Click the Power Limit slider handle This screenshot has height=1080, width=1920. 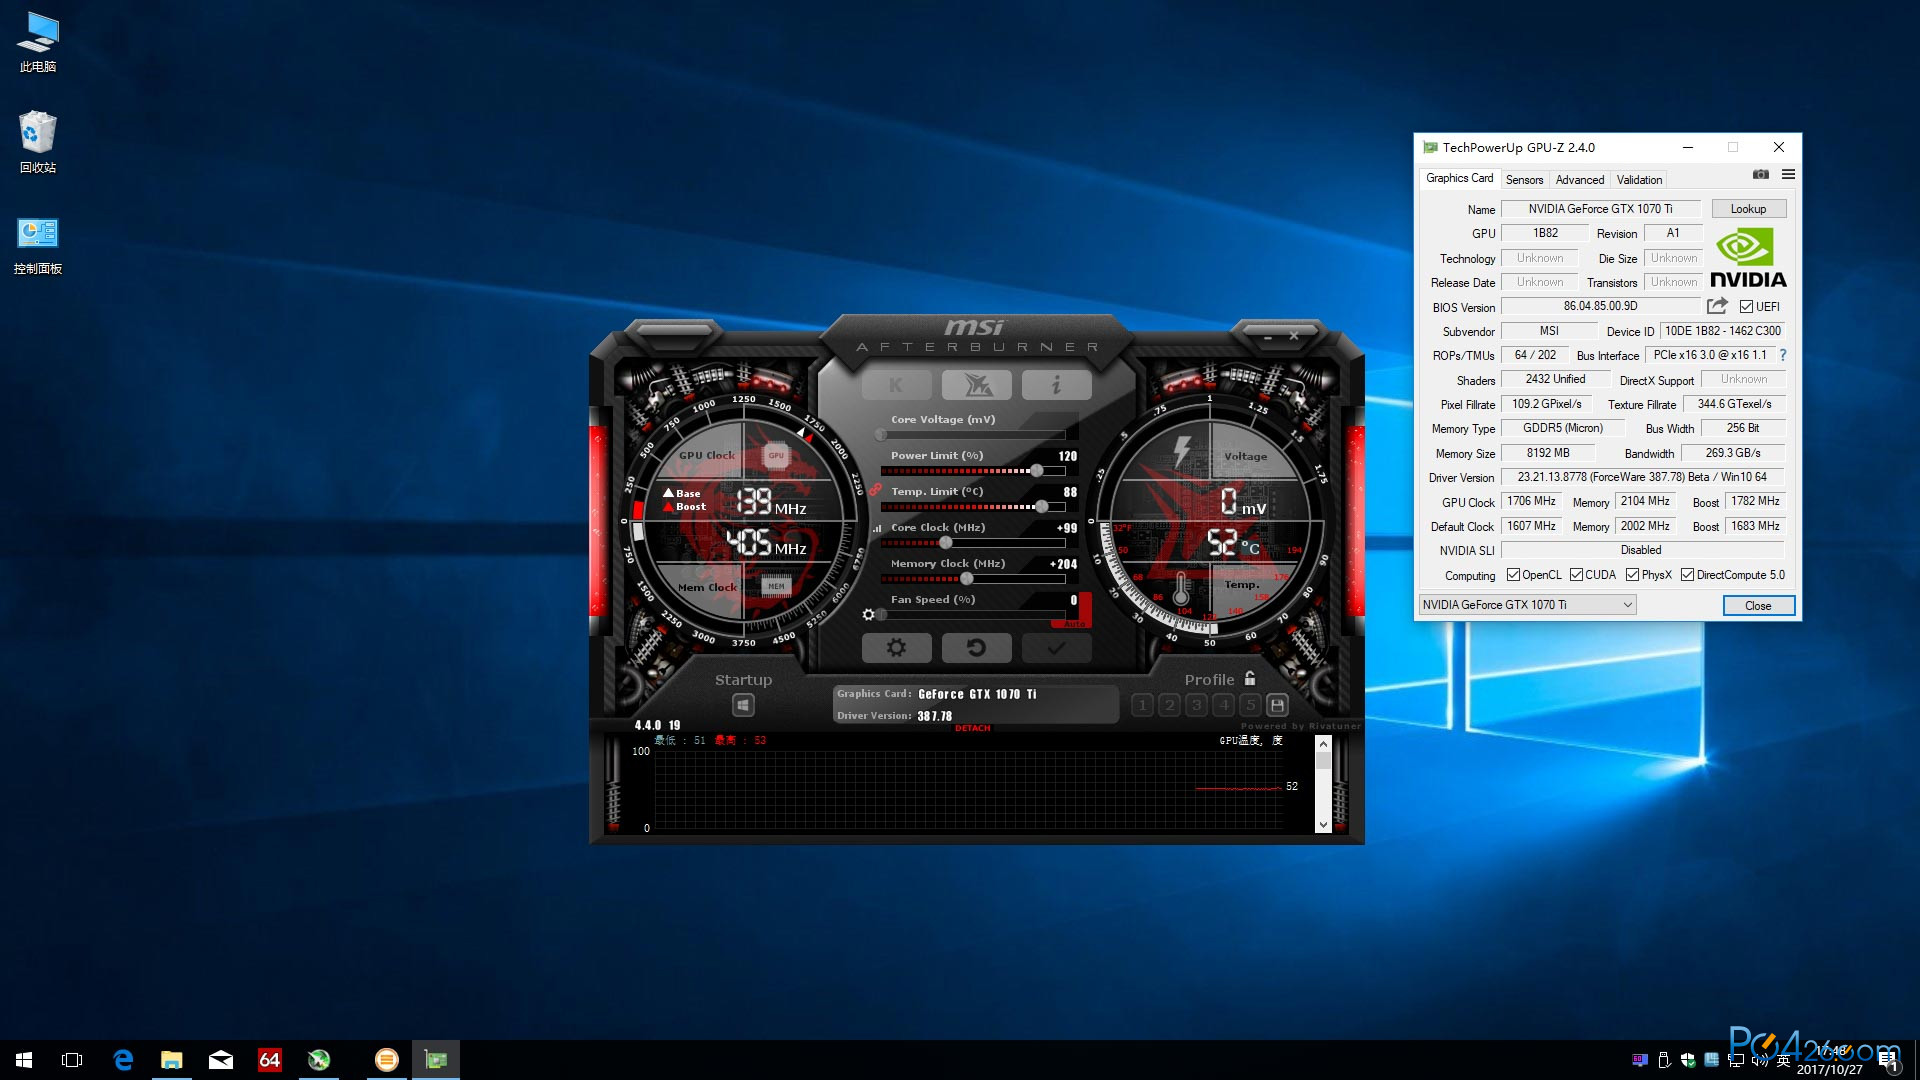(x=1037, y=471)
